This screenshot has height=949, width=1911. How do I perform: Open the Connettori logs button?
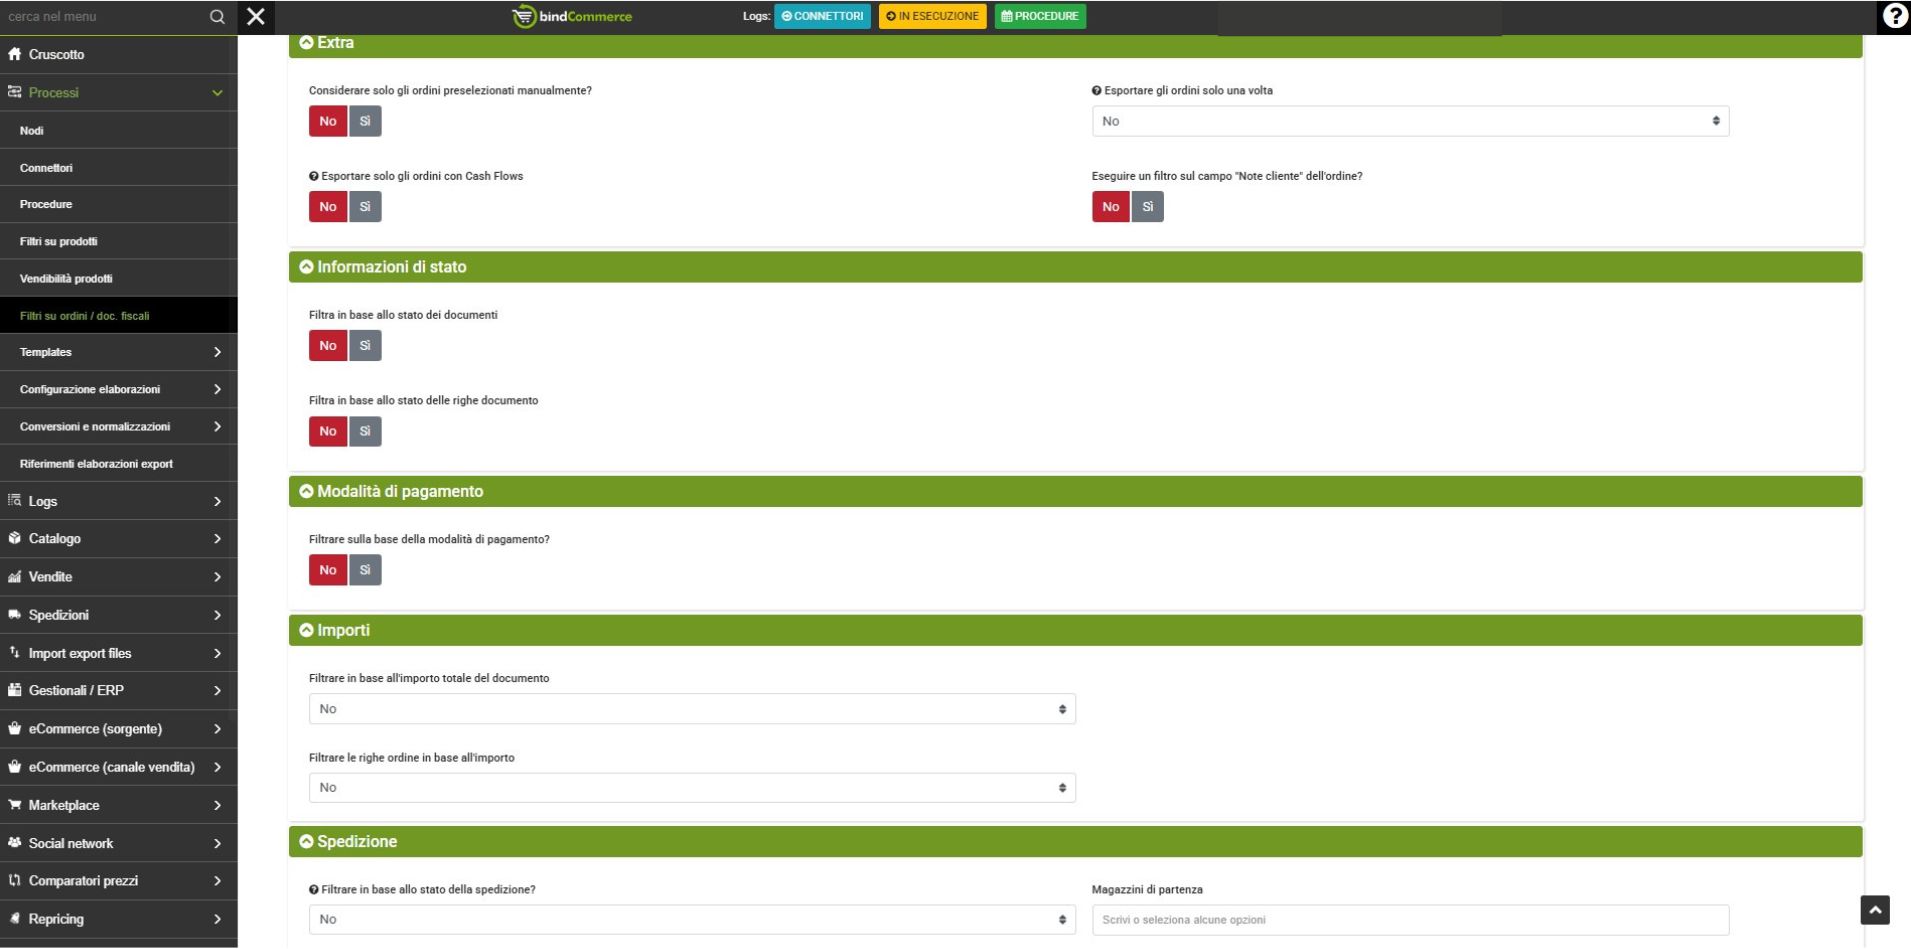click(822, 16)
